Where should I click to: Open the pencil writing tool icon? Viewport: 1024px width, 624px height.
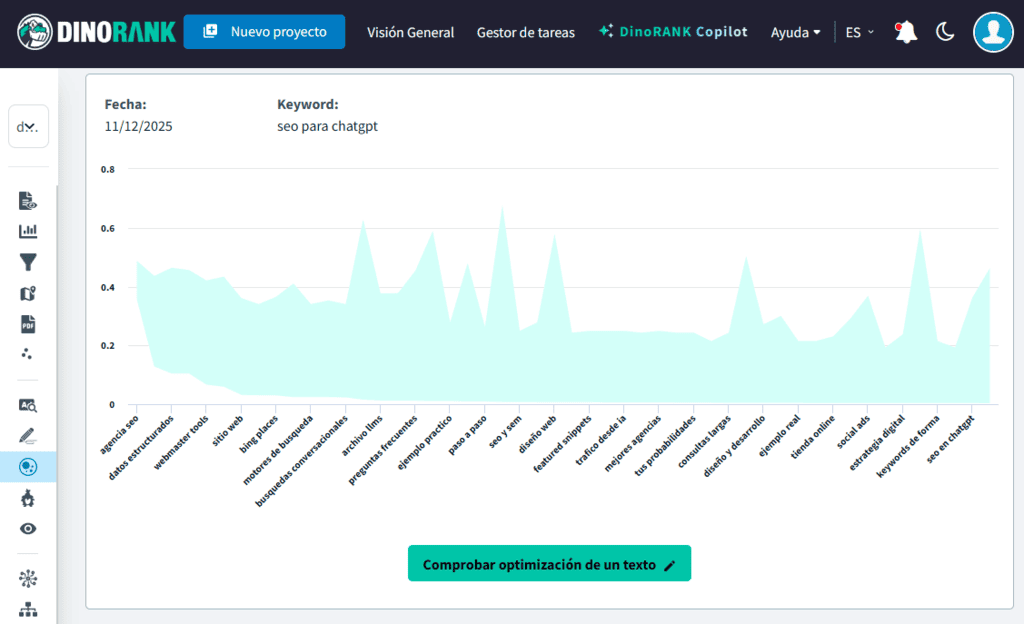tap(28, 436)
